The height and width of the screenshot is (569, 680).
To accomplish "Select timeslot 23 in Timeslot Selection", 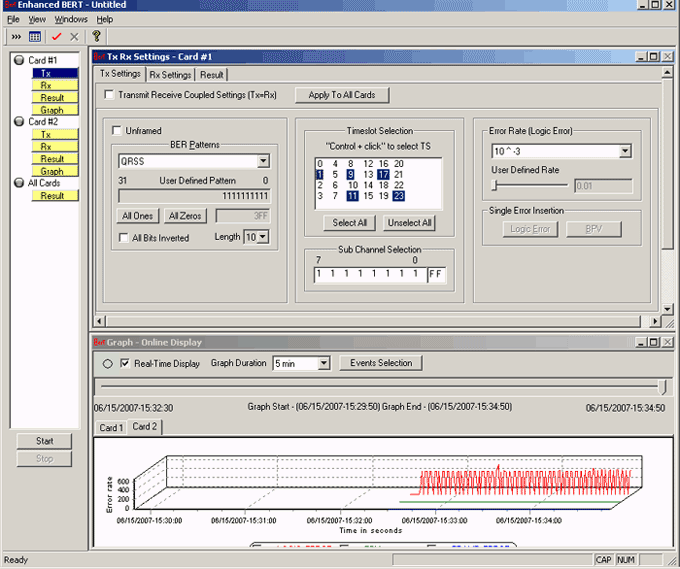I will pyautogui.click(x=399, y=196).
